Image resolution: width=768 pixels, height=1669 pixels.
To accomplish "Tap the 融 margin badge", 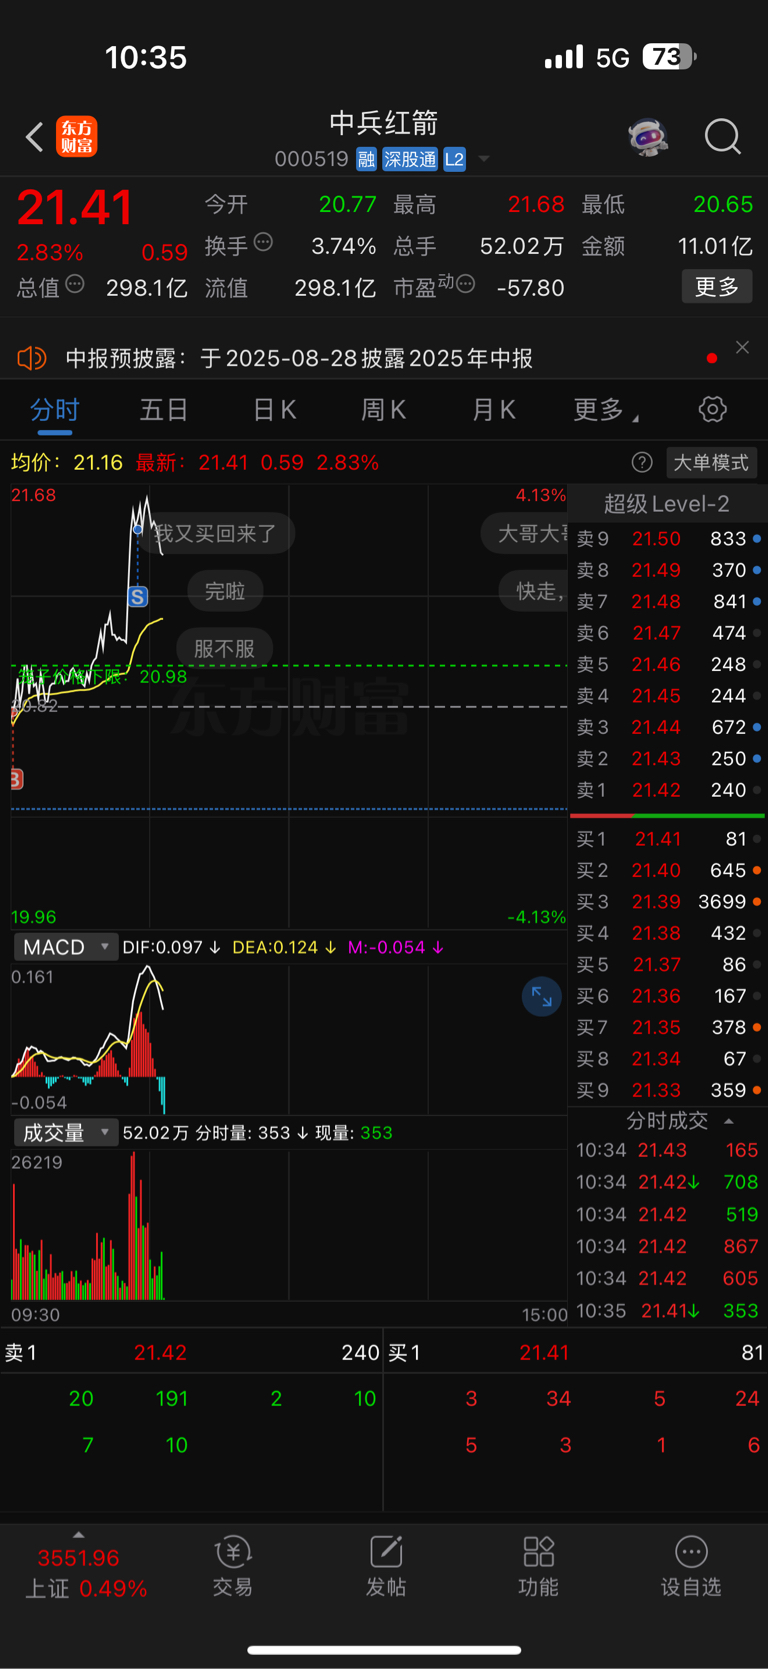I will click(x=366, y=159).
